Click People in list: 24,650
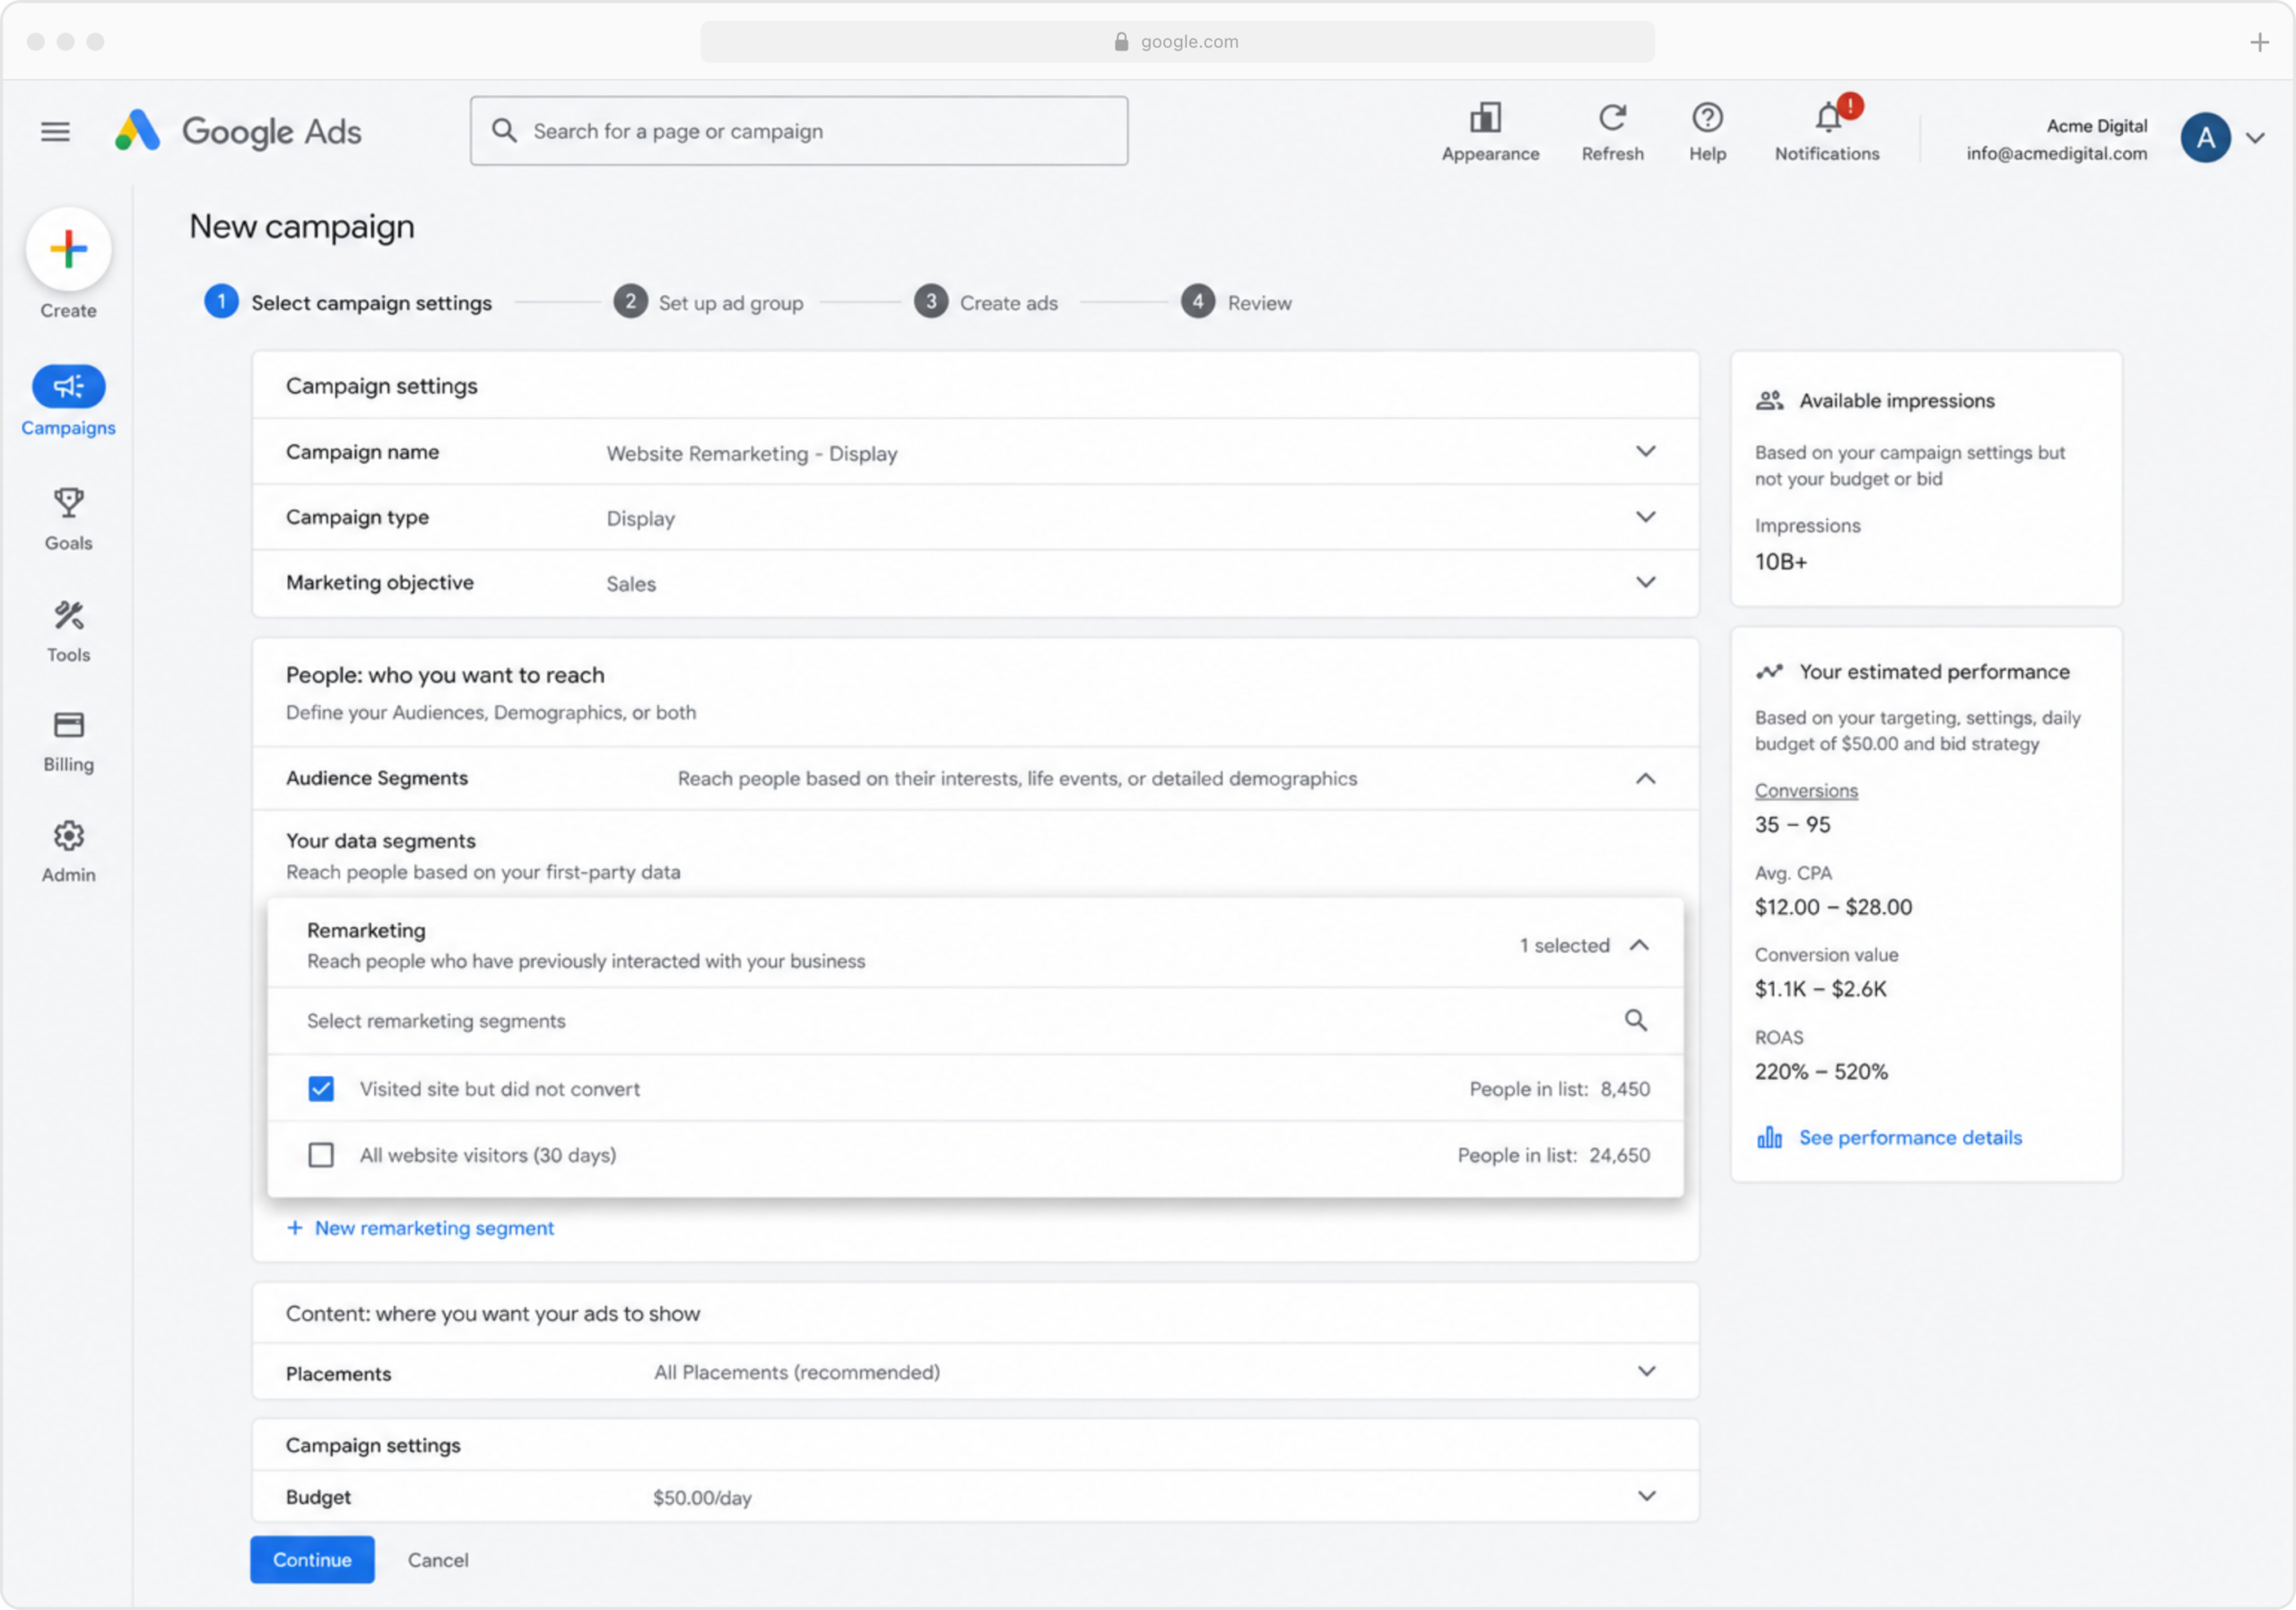This screenshot has width=2296, height=1610. click(x=1554, y=1155)
